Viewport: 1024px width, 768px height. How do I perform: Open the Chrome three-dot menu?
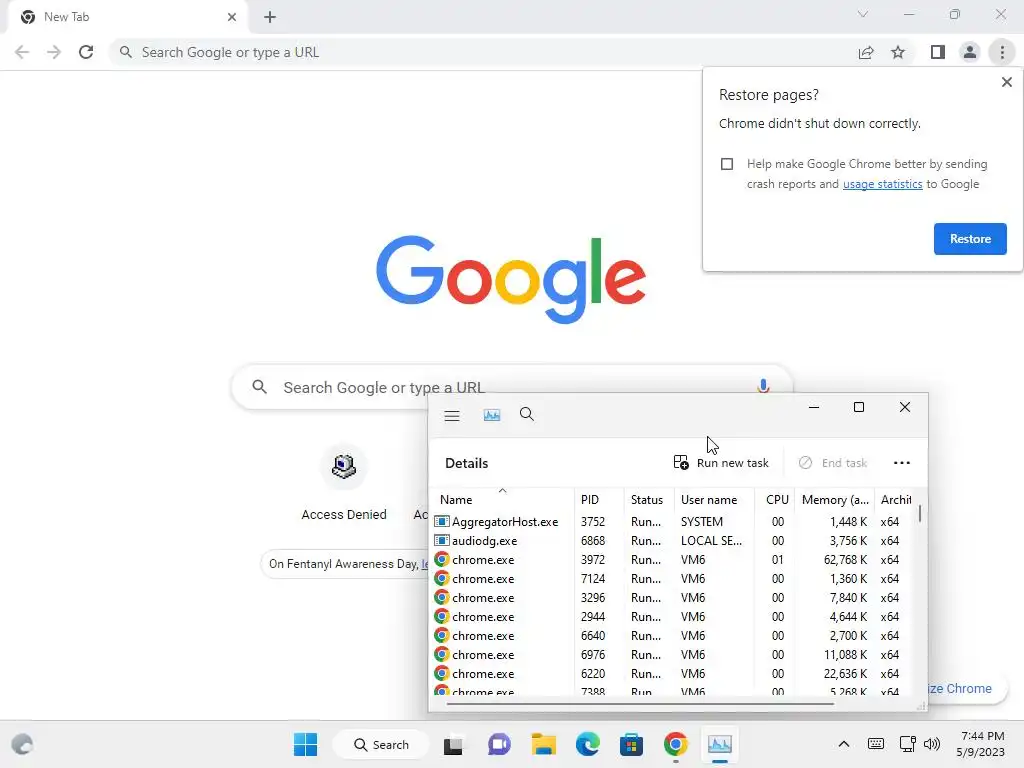click(1002, 52)
